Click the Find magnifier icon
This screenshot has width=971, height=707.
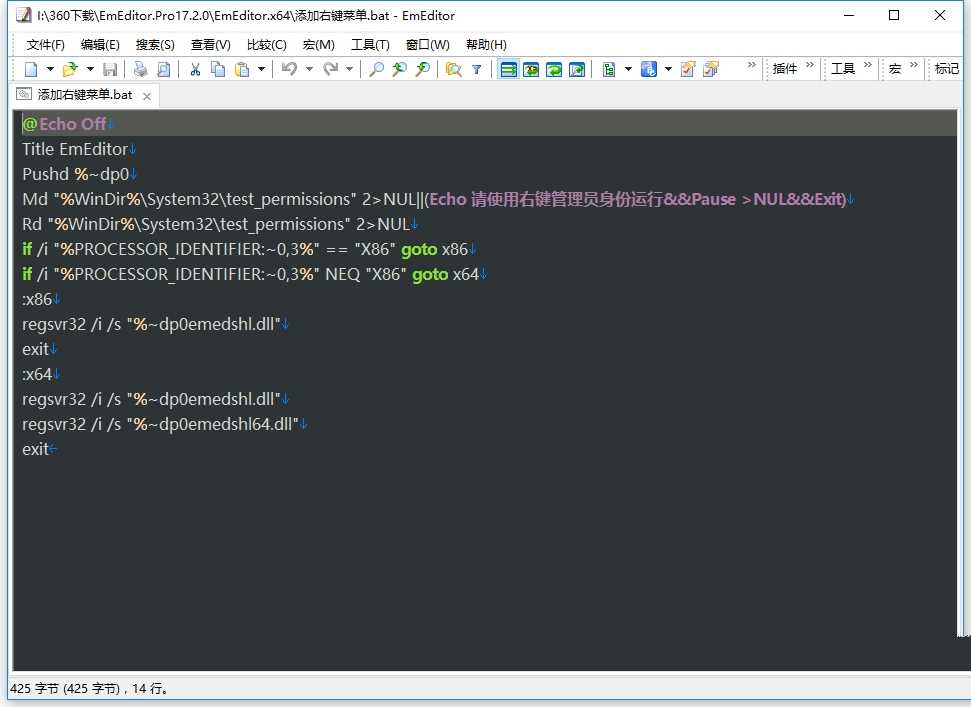(376, 69)
